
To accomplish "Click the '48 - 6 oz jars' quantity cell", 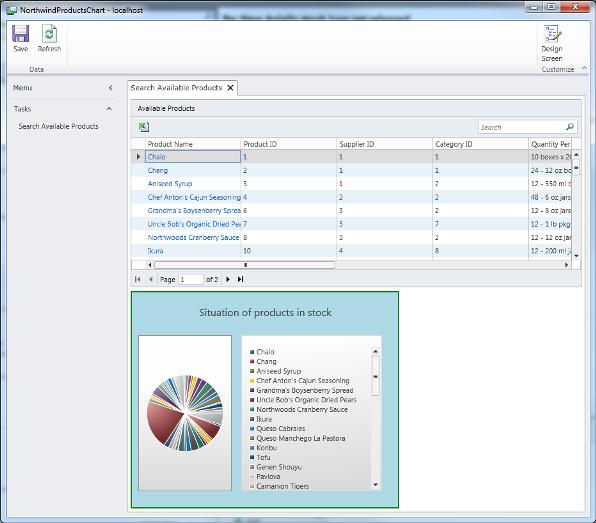I will [550, 197].
